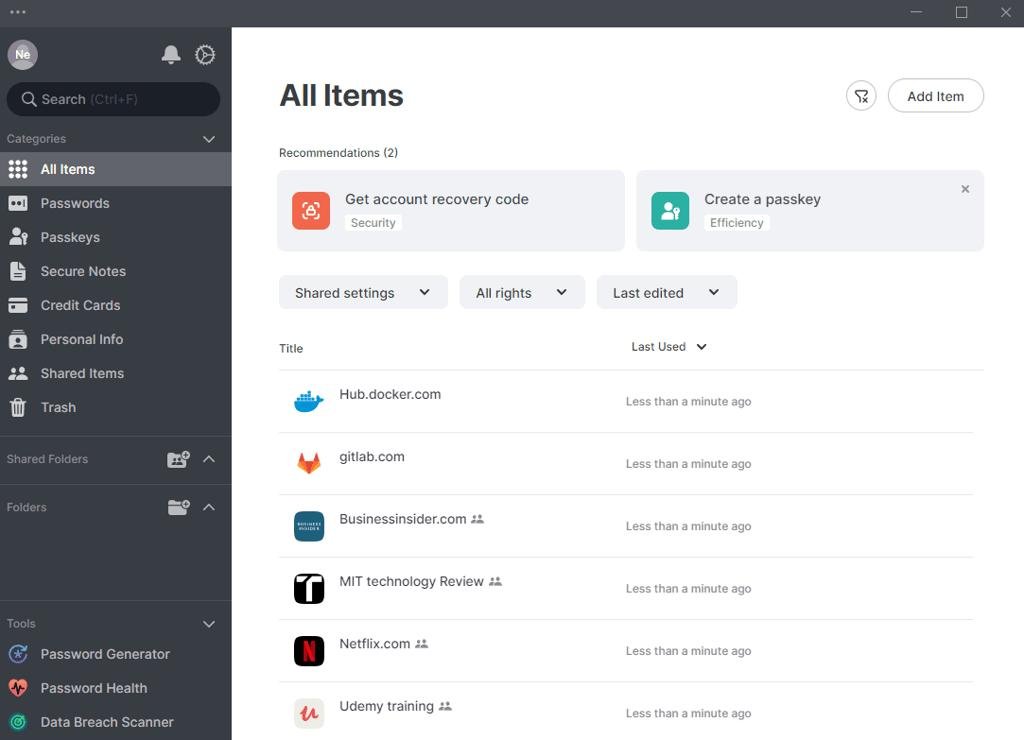Open the Last Used column sort dropdown
The height and width of the screenshot is (740, 1024).
669,347
